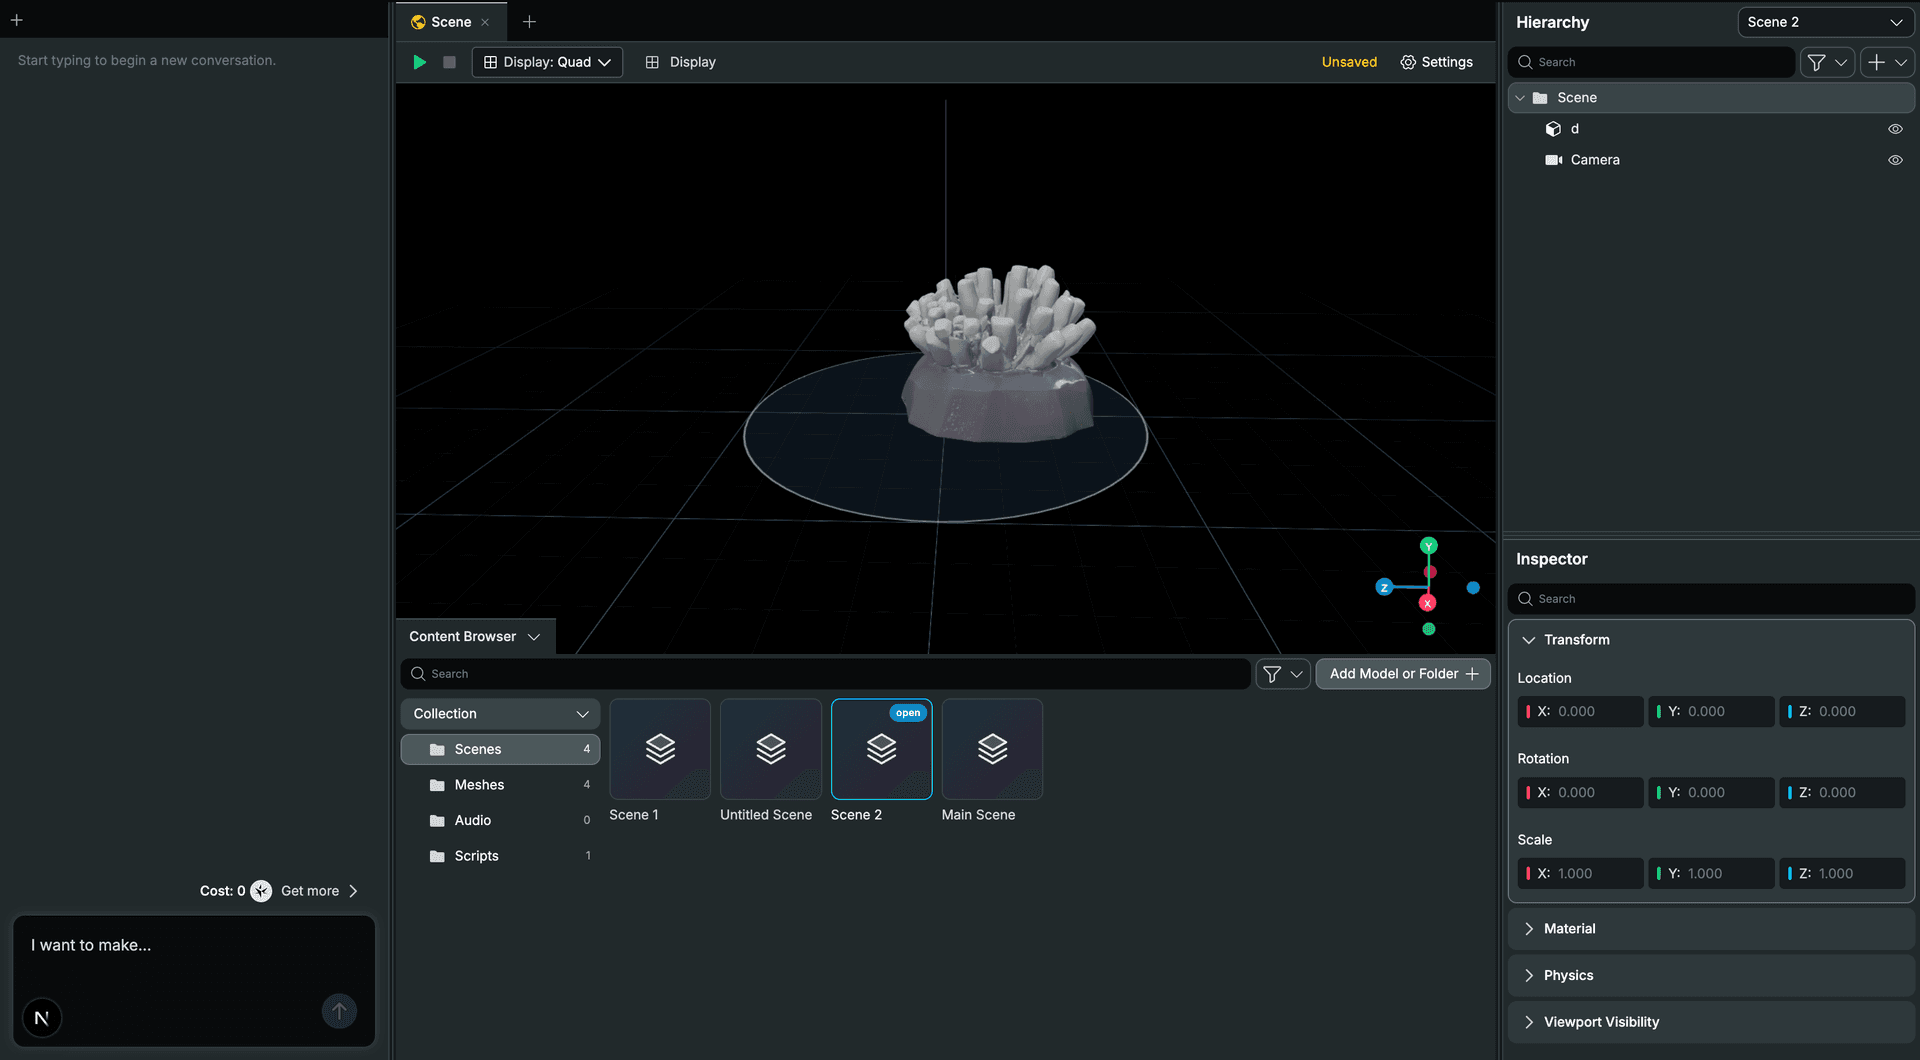Open Untitled Scene thumbnail
This screenshot has width=1920, height=1060.
(771, 749)
